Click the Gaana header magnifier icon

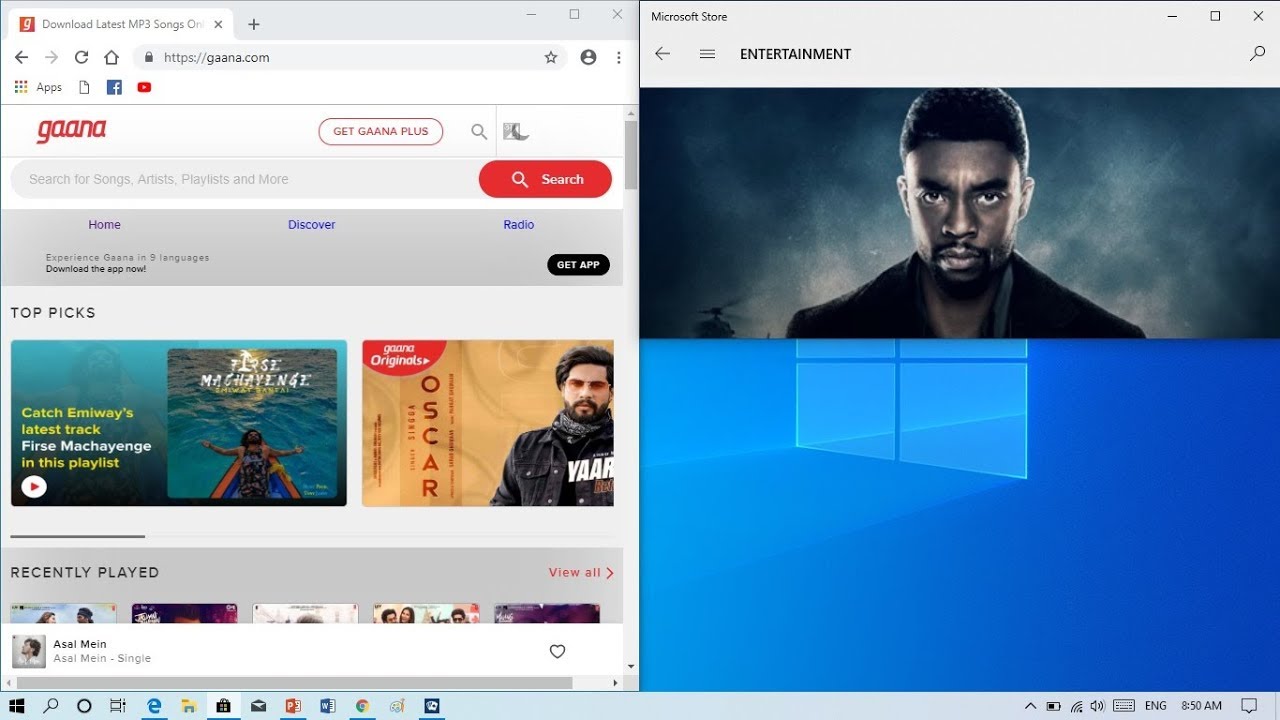coord(479,131)
